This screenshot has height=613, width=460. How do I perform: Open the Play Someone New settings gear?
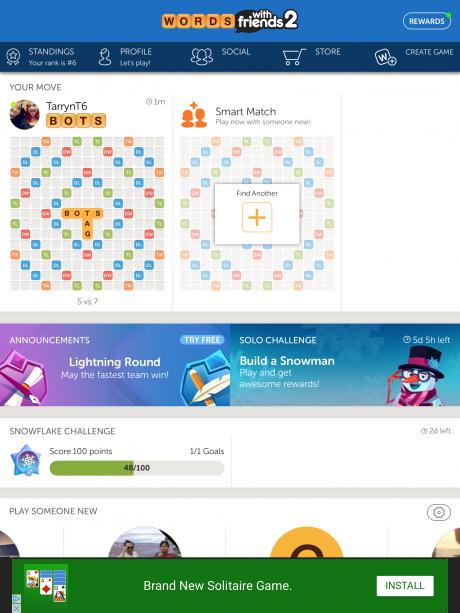click(439, 512)
